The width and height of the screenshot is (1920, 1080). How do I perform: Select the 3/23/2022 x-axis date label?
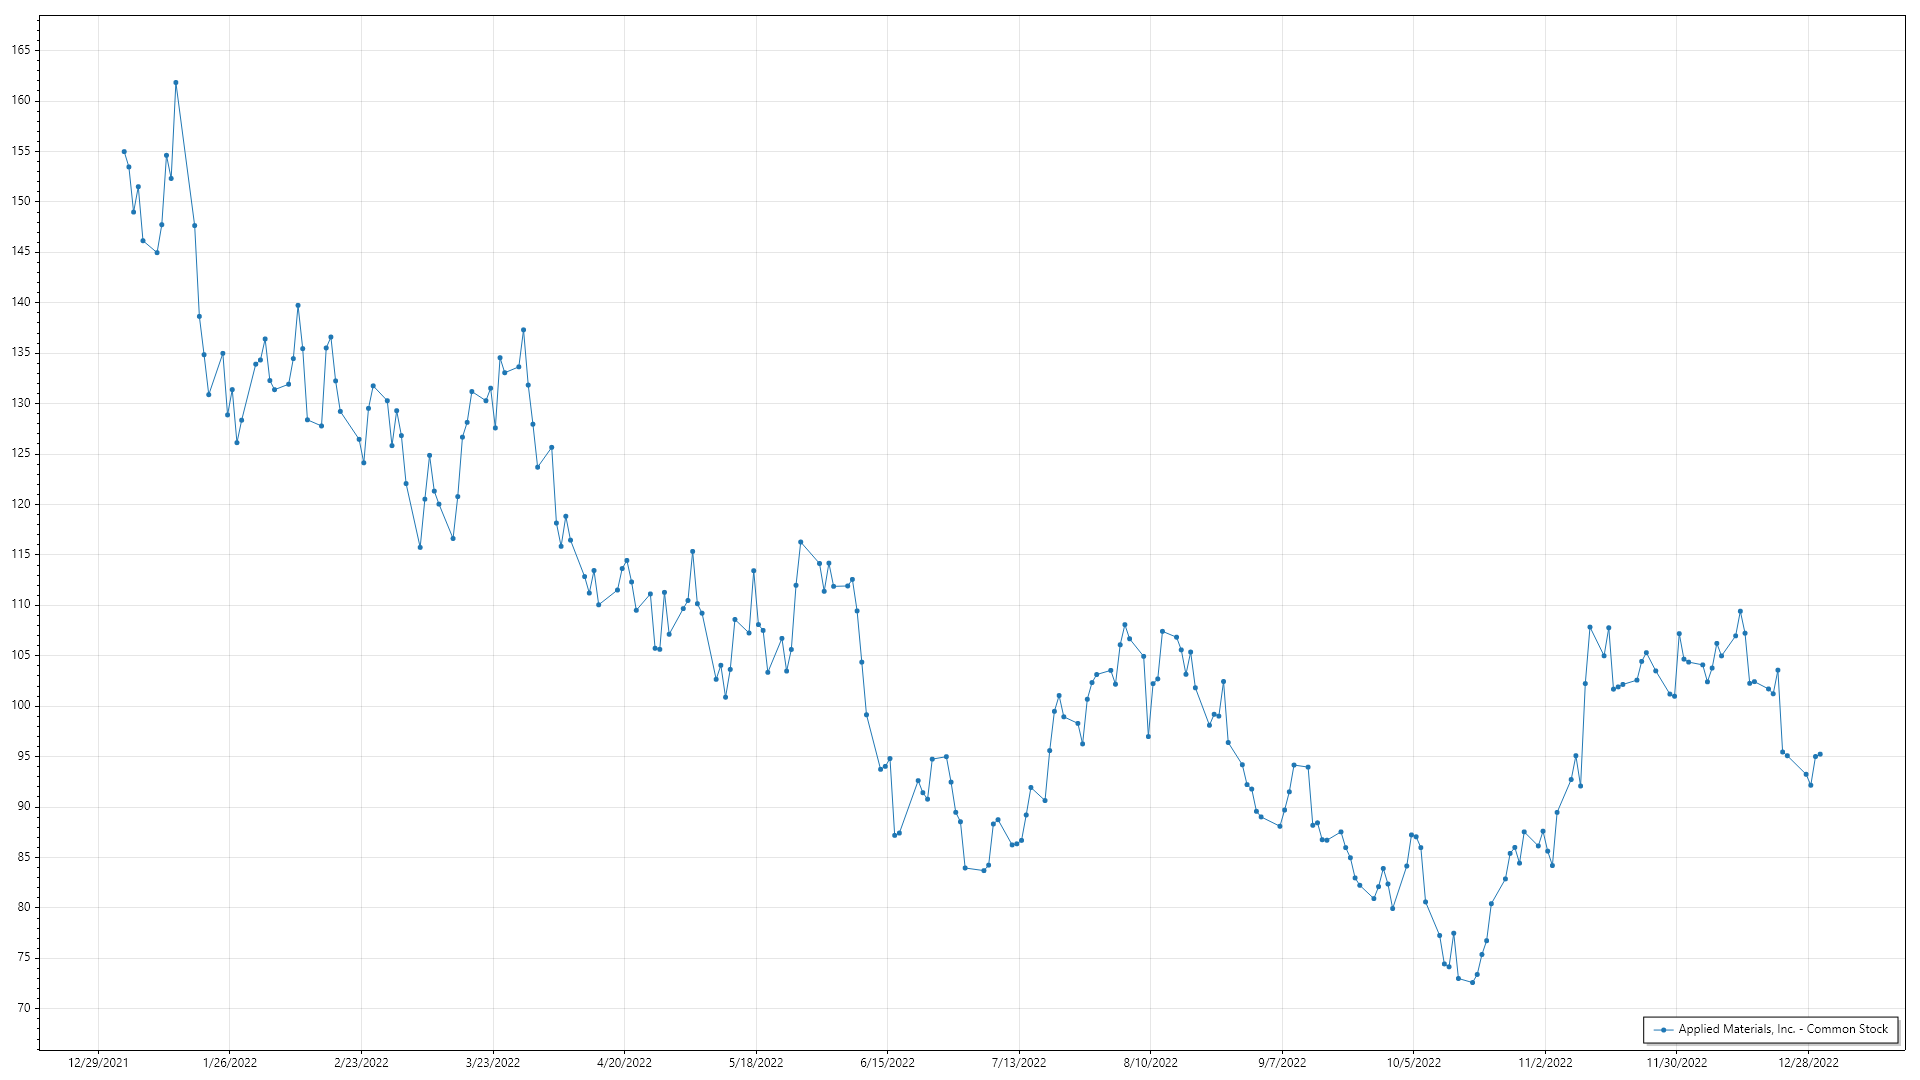(x=493, y=1063)
